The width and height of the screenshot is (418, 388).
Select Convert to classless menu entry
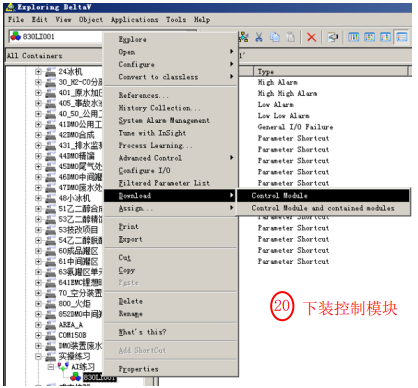[x=171, y=77]
